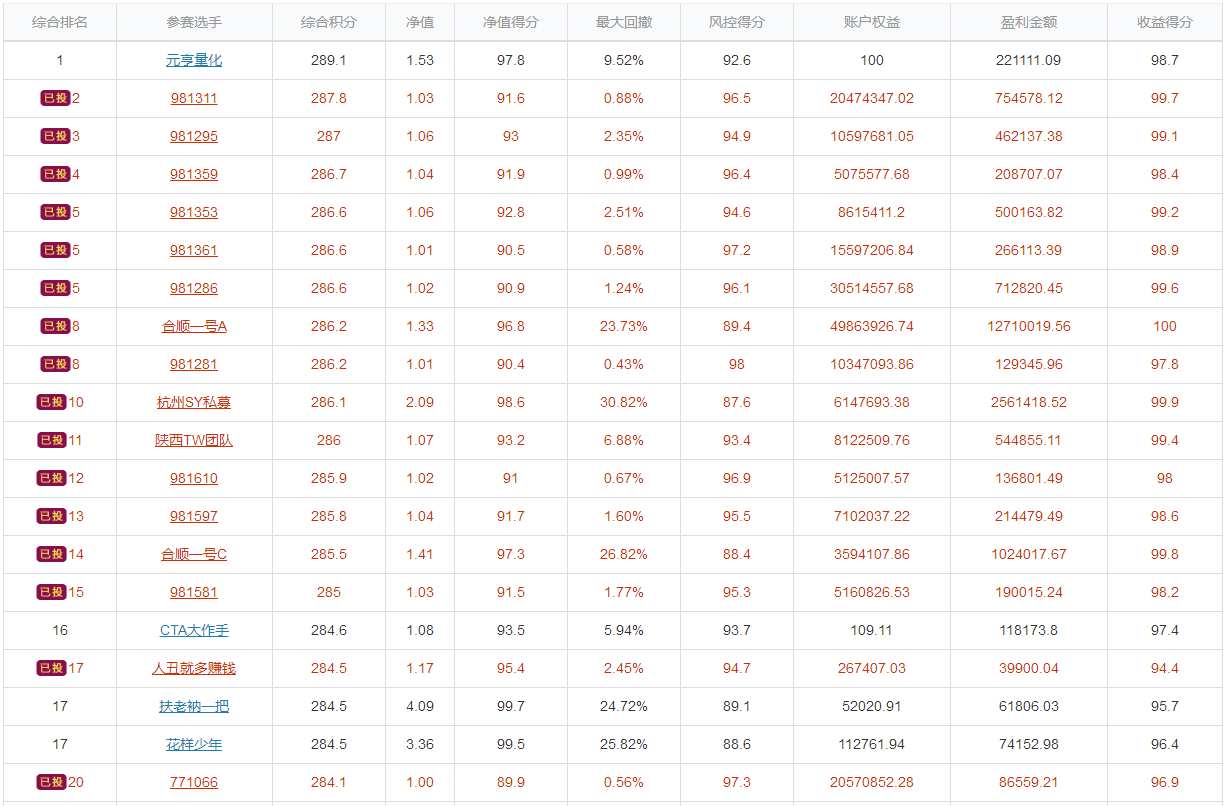
Task: Click the 净值得分 column header
Action: click(511, 22)
